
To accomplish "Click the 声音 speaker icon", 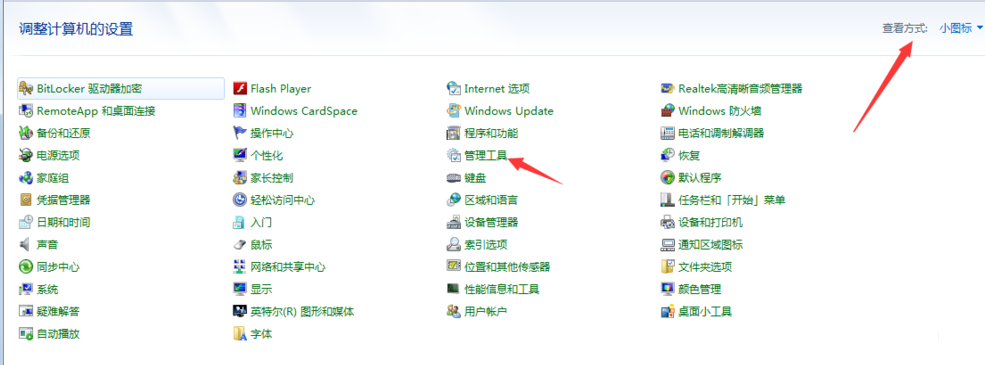I will click(26, 244).
